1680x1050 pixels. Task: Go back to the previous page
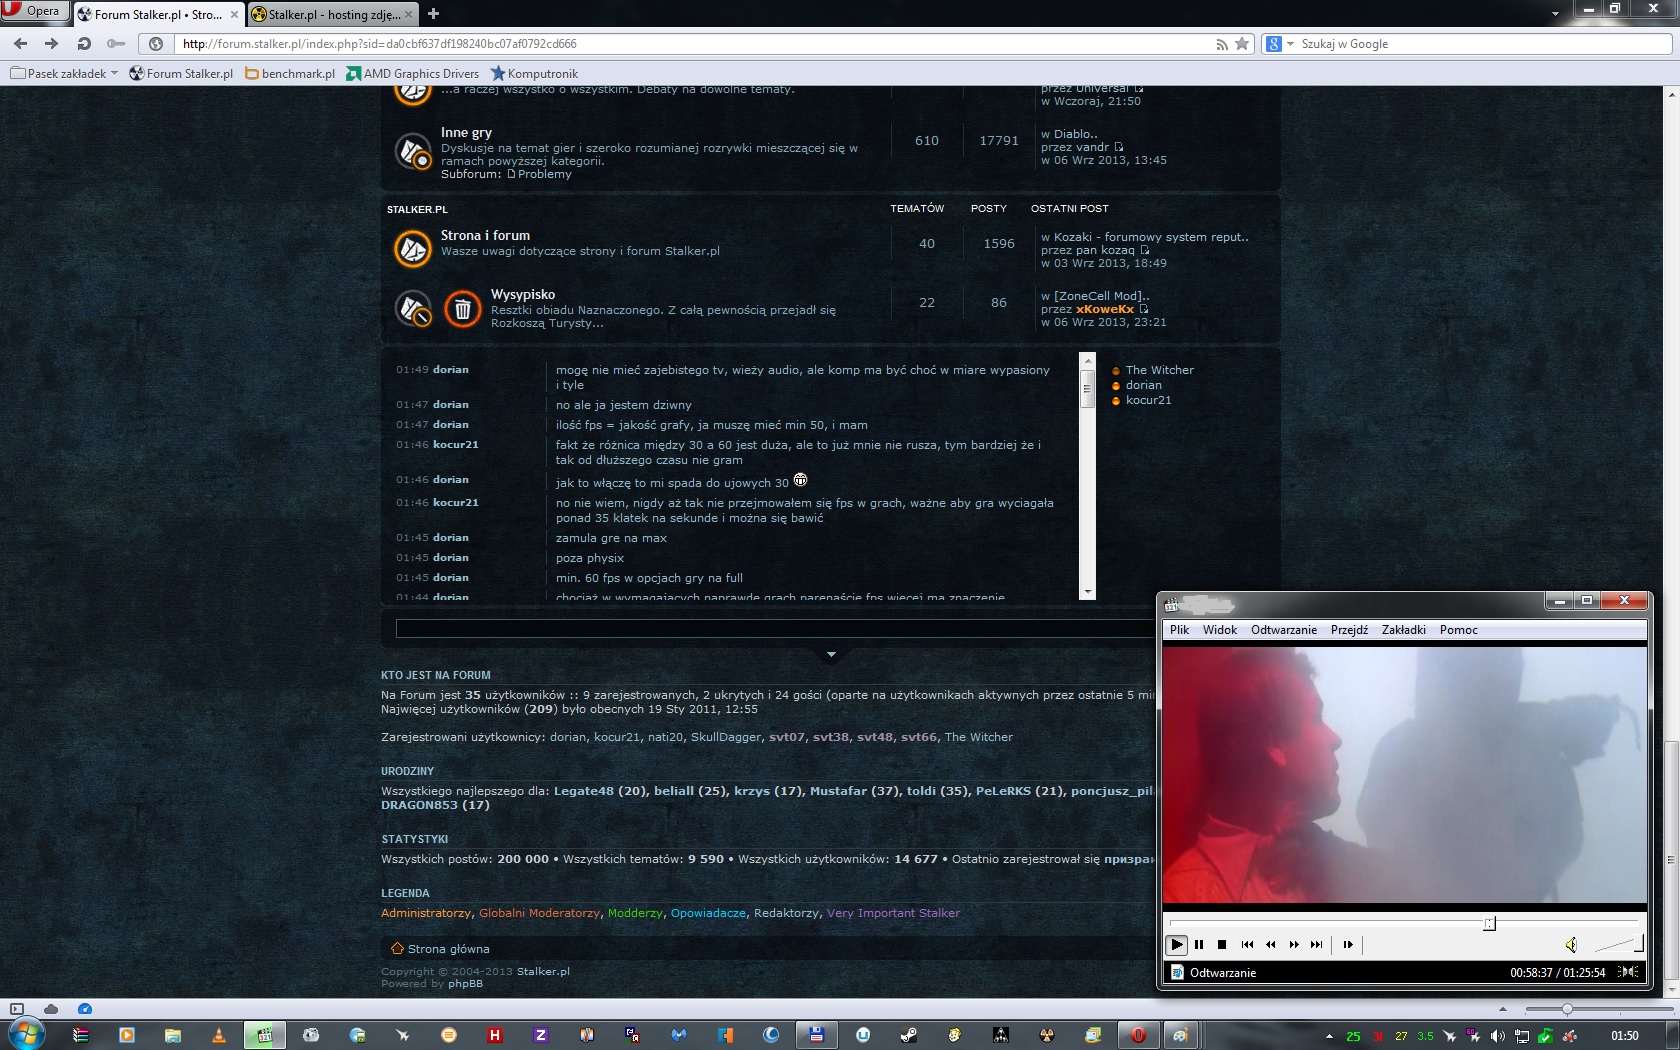coord(21,44)
